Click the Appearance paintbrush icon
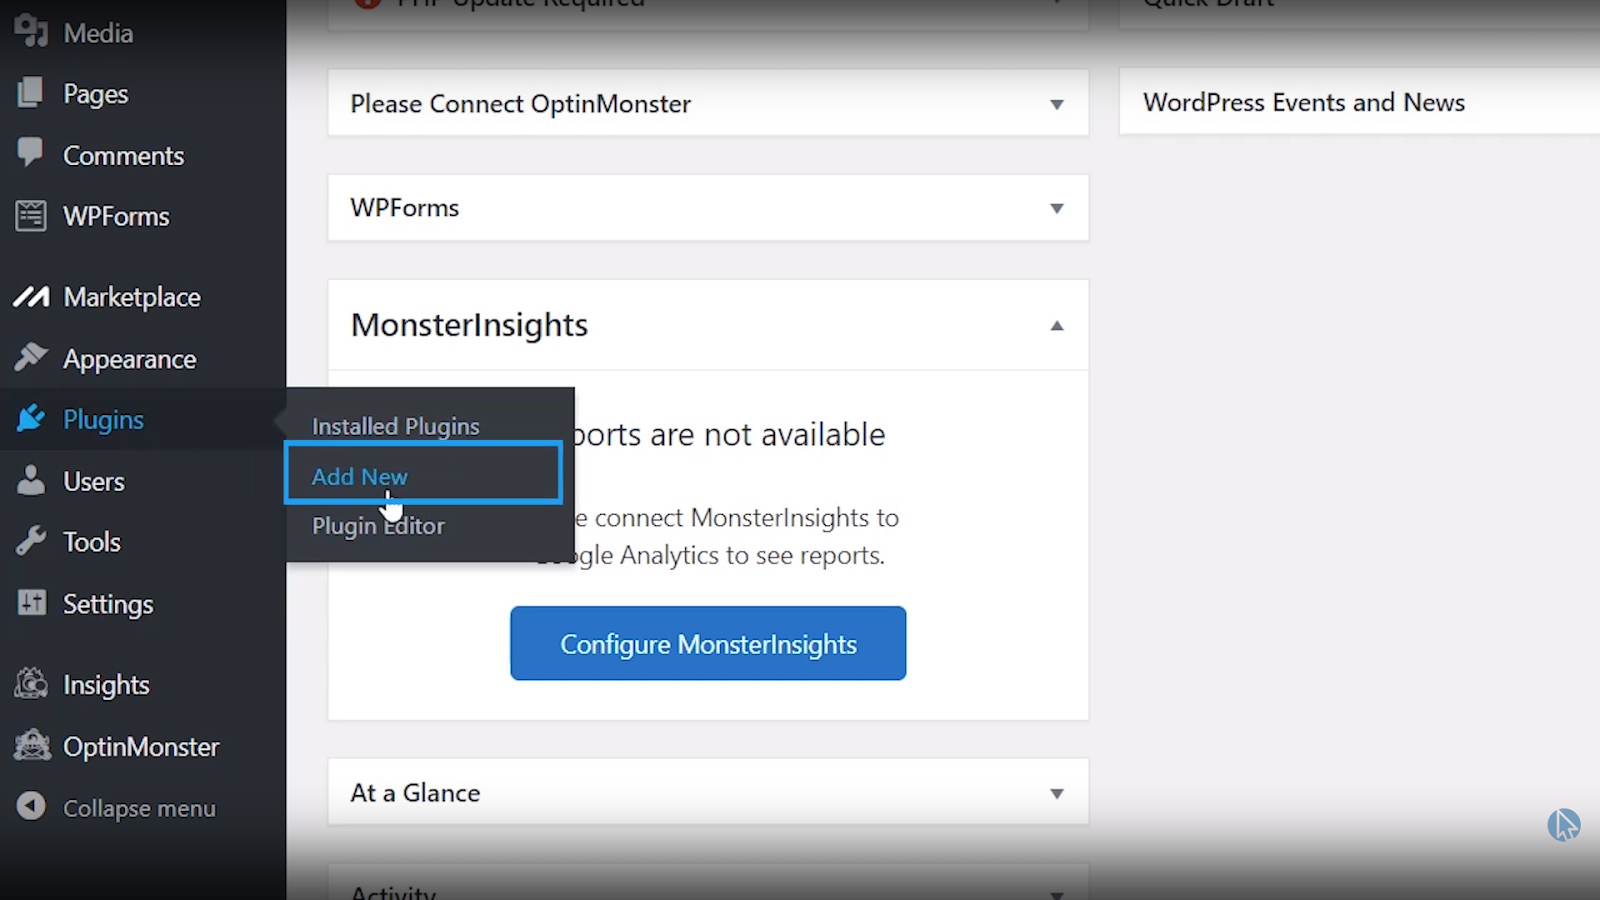Viewport: 1600px width, 900px height. (31, 357)
